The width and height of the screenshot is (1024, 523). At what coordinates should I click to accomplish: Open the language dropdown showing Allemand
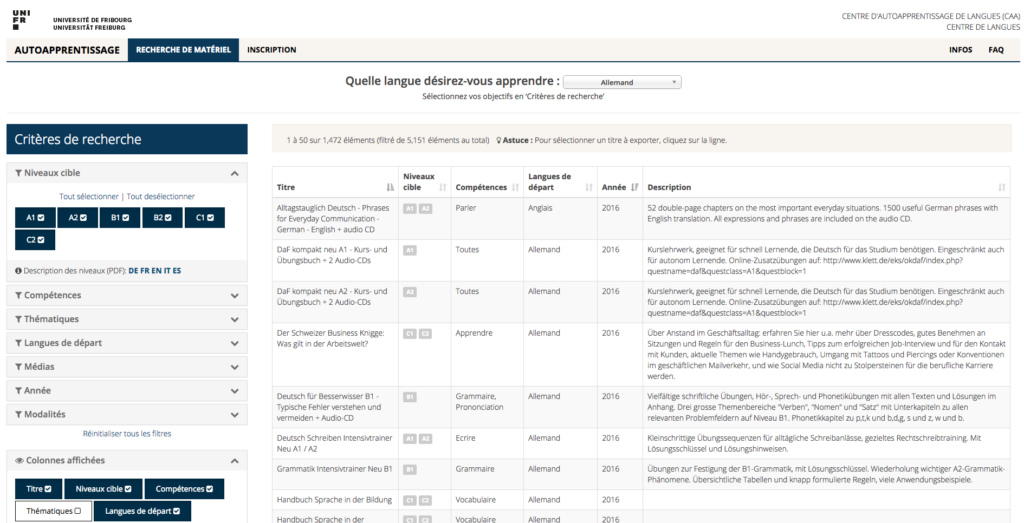[622, 82]
